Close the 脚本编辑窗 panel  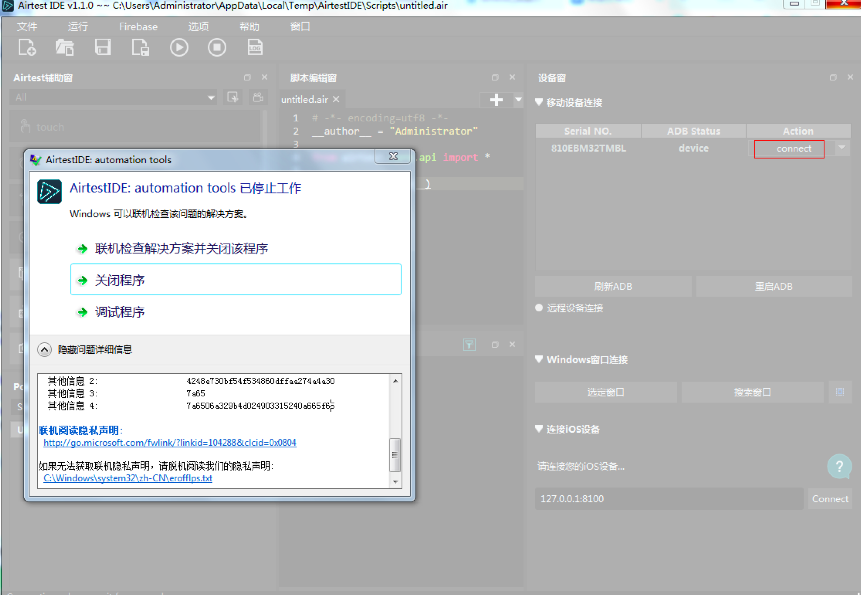tap(512, 77)
